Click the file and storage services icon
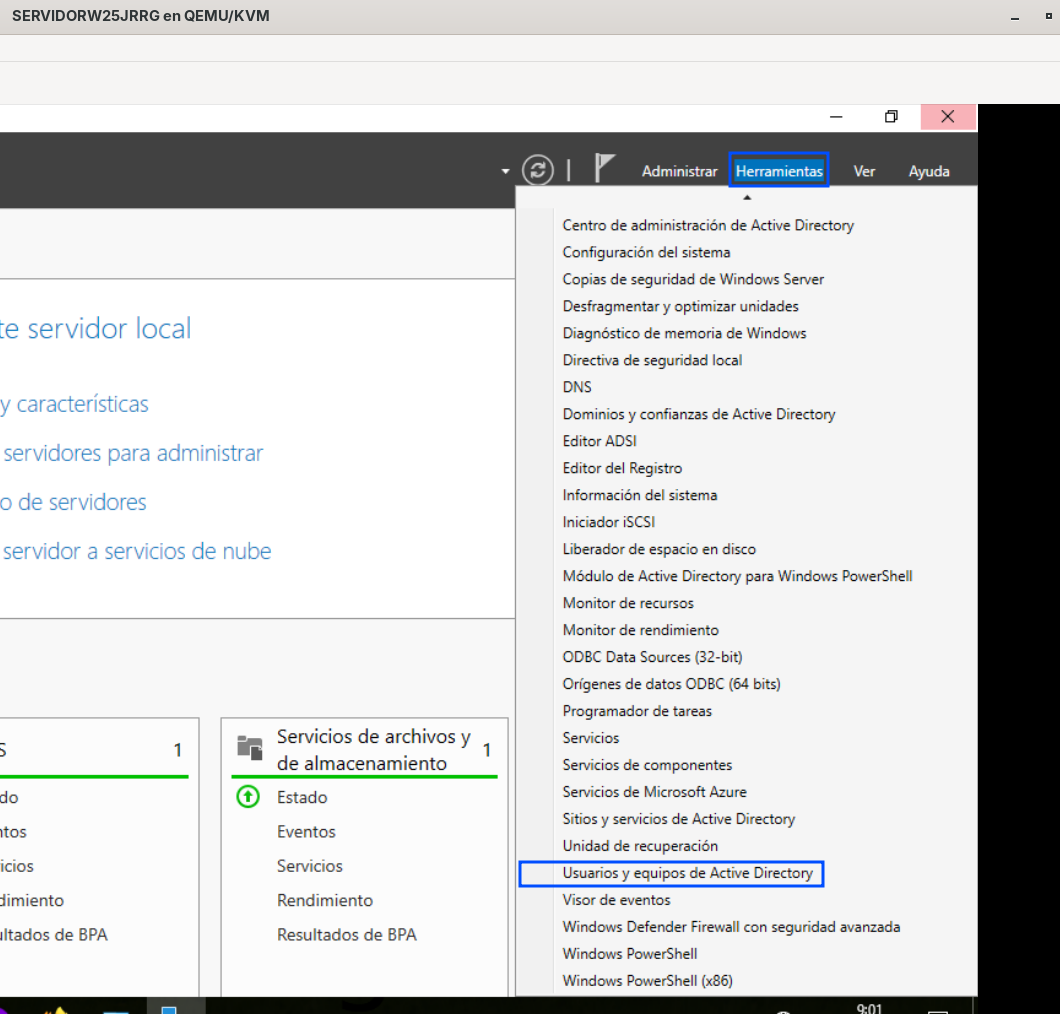Image resolution: width=1060 pixels, height=1014 pixels. [250, 748]
